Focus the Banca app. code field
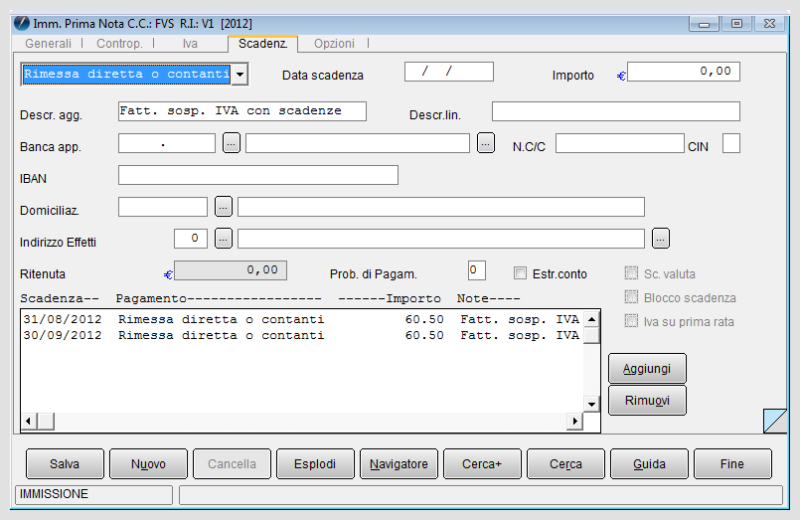800x520 pixels. pos(167,143)
